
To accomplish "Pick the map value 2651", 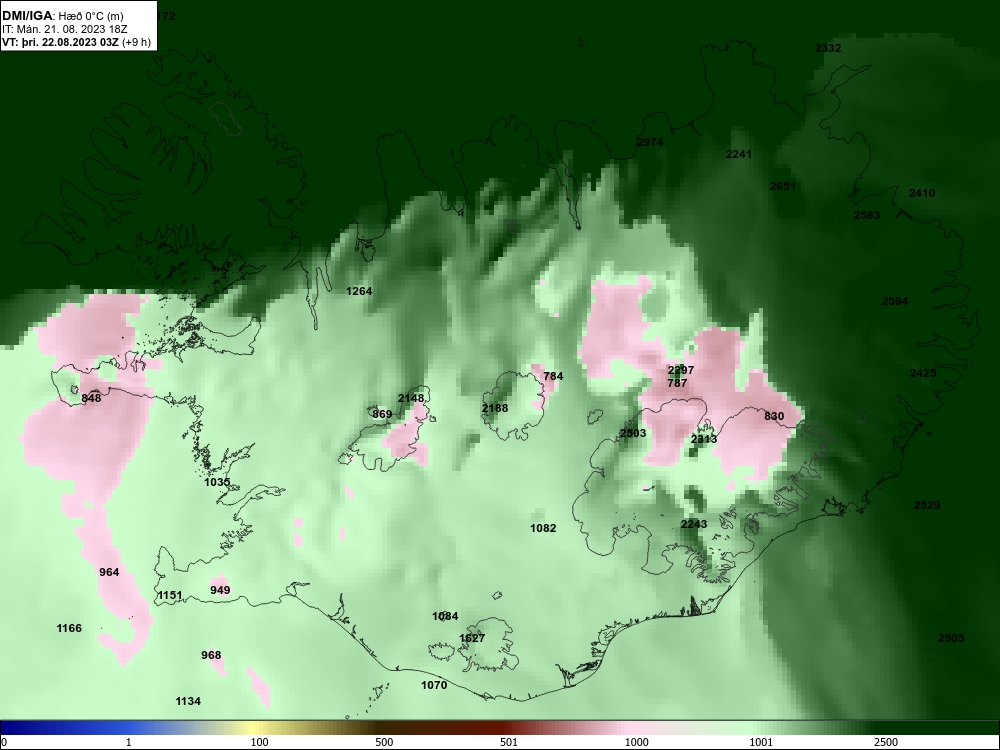I will [783, 186].
